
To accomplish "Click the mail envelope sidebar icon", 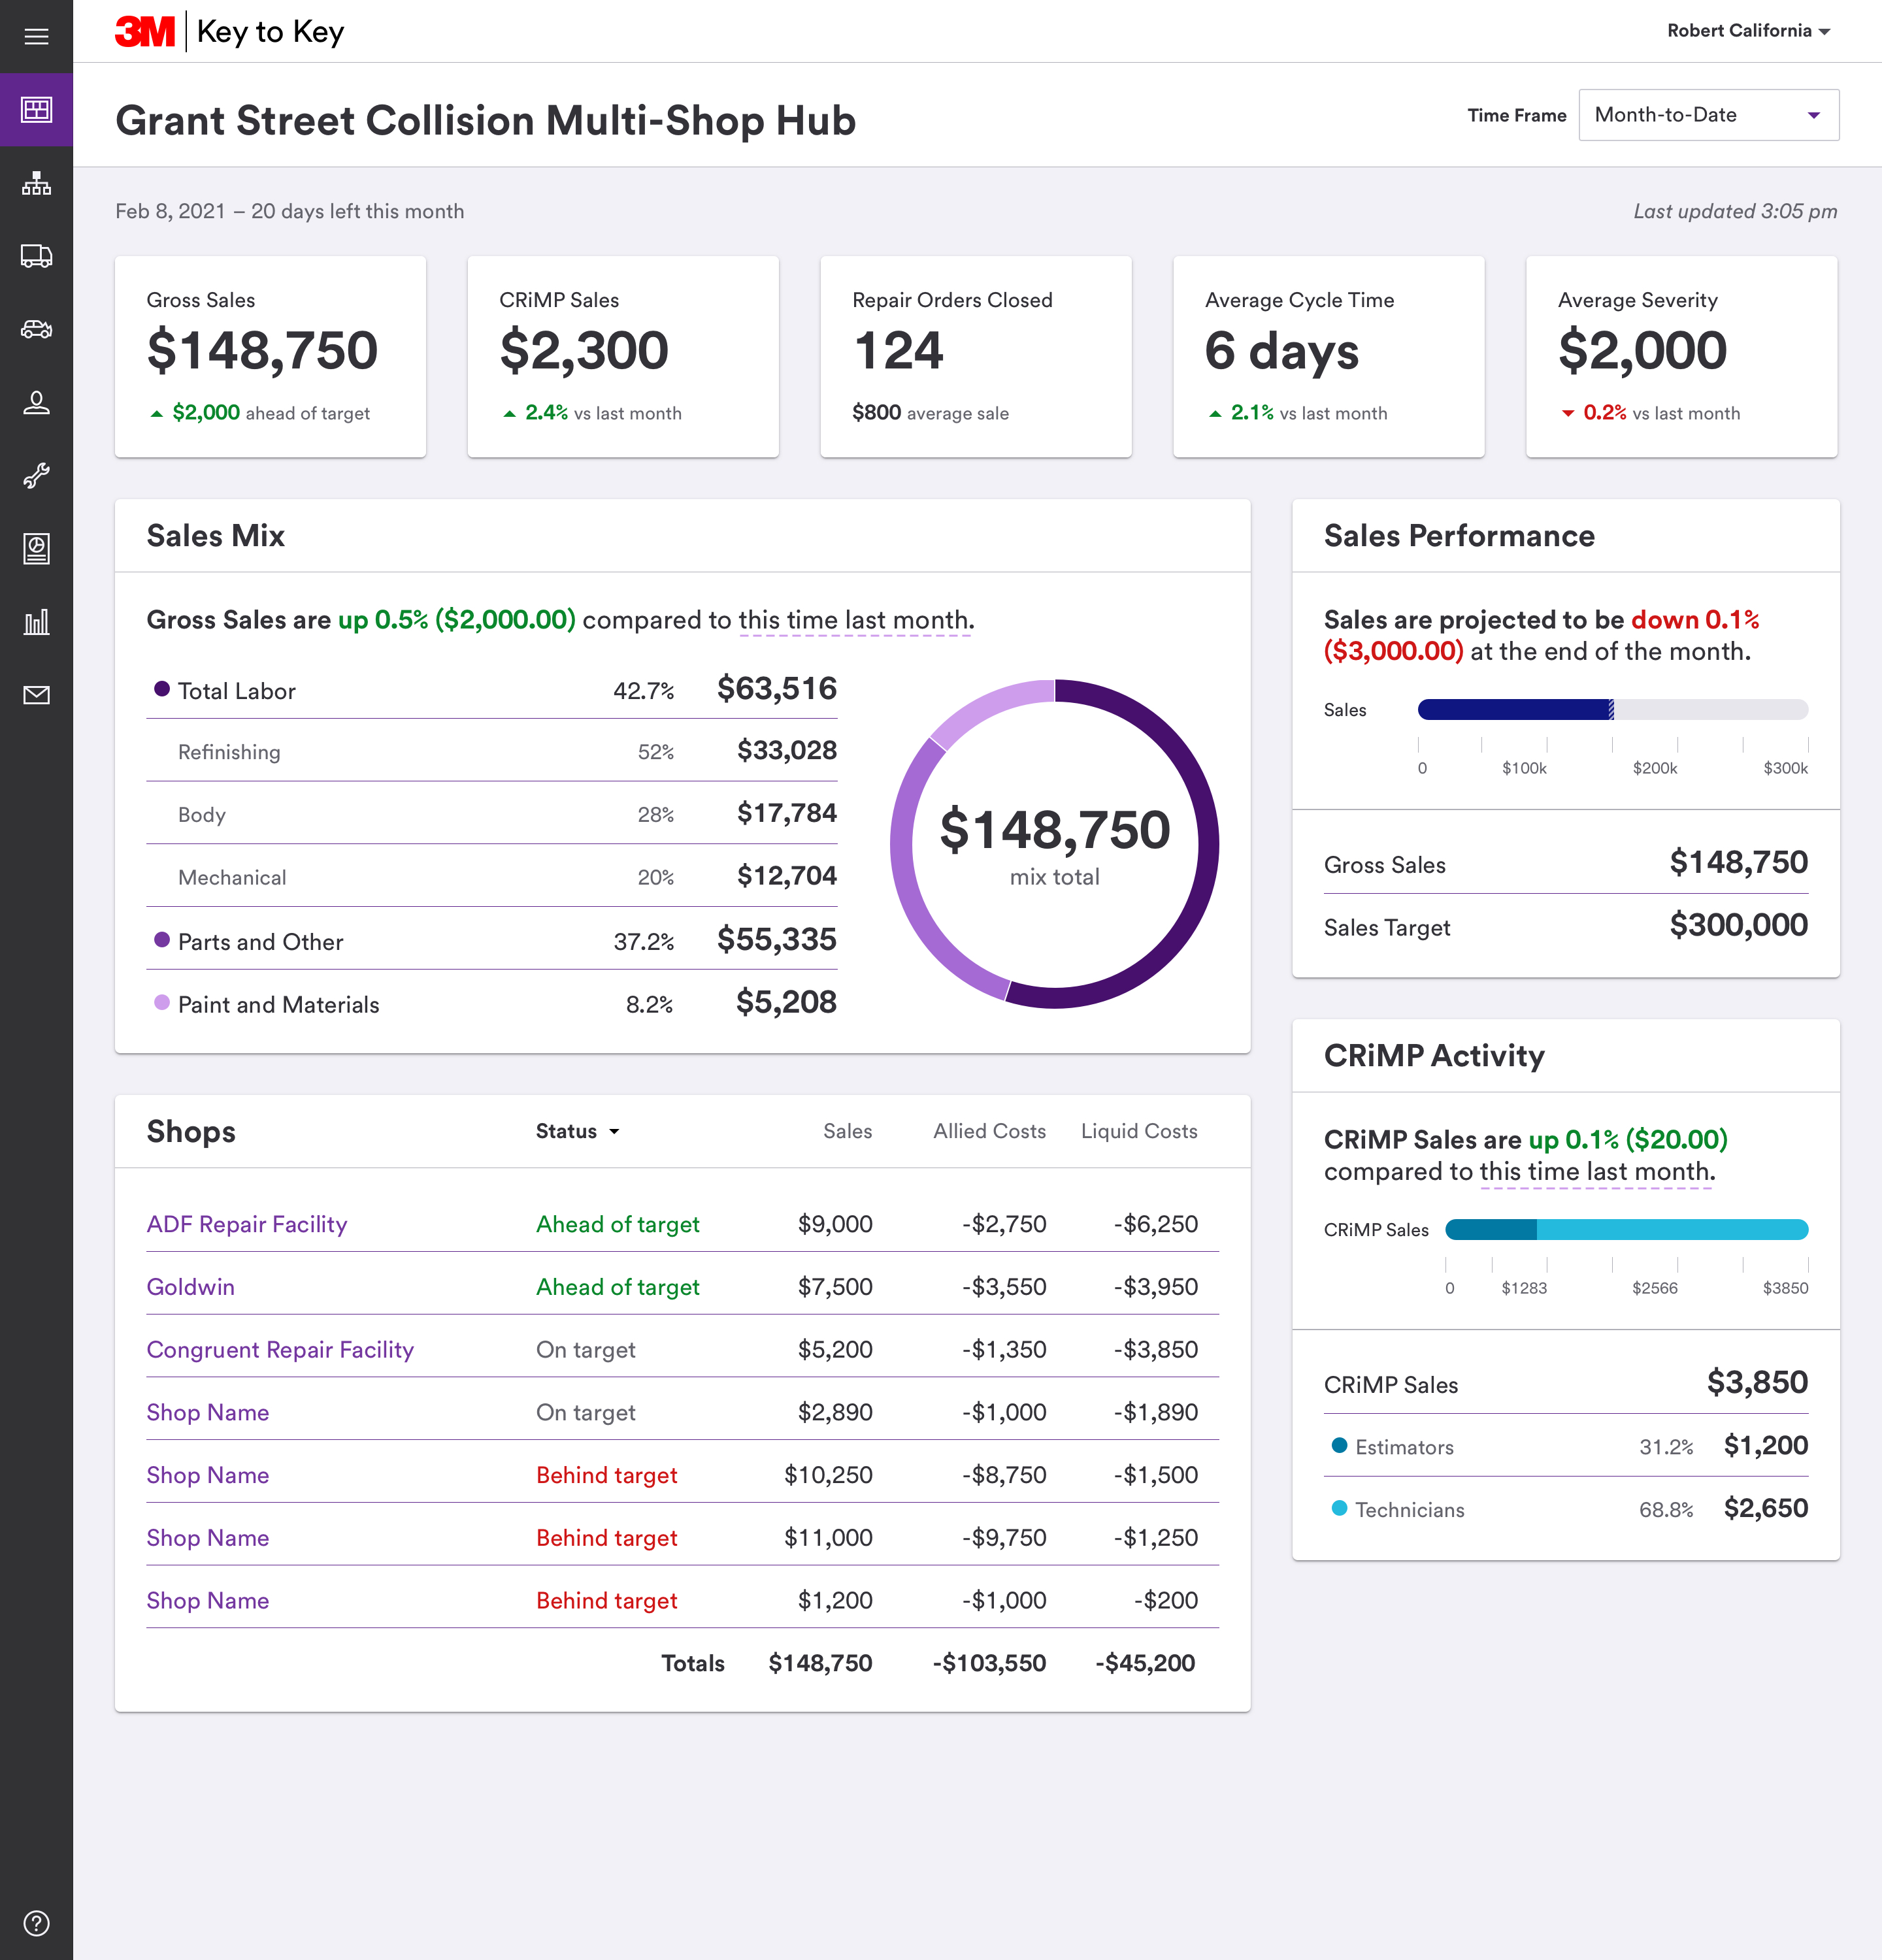I will coord(36,695).
